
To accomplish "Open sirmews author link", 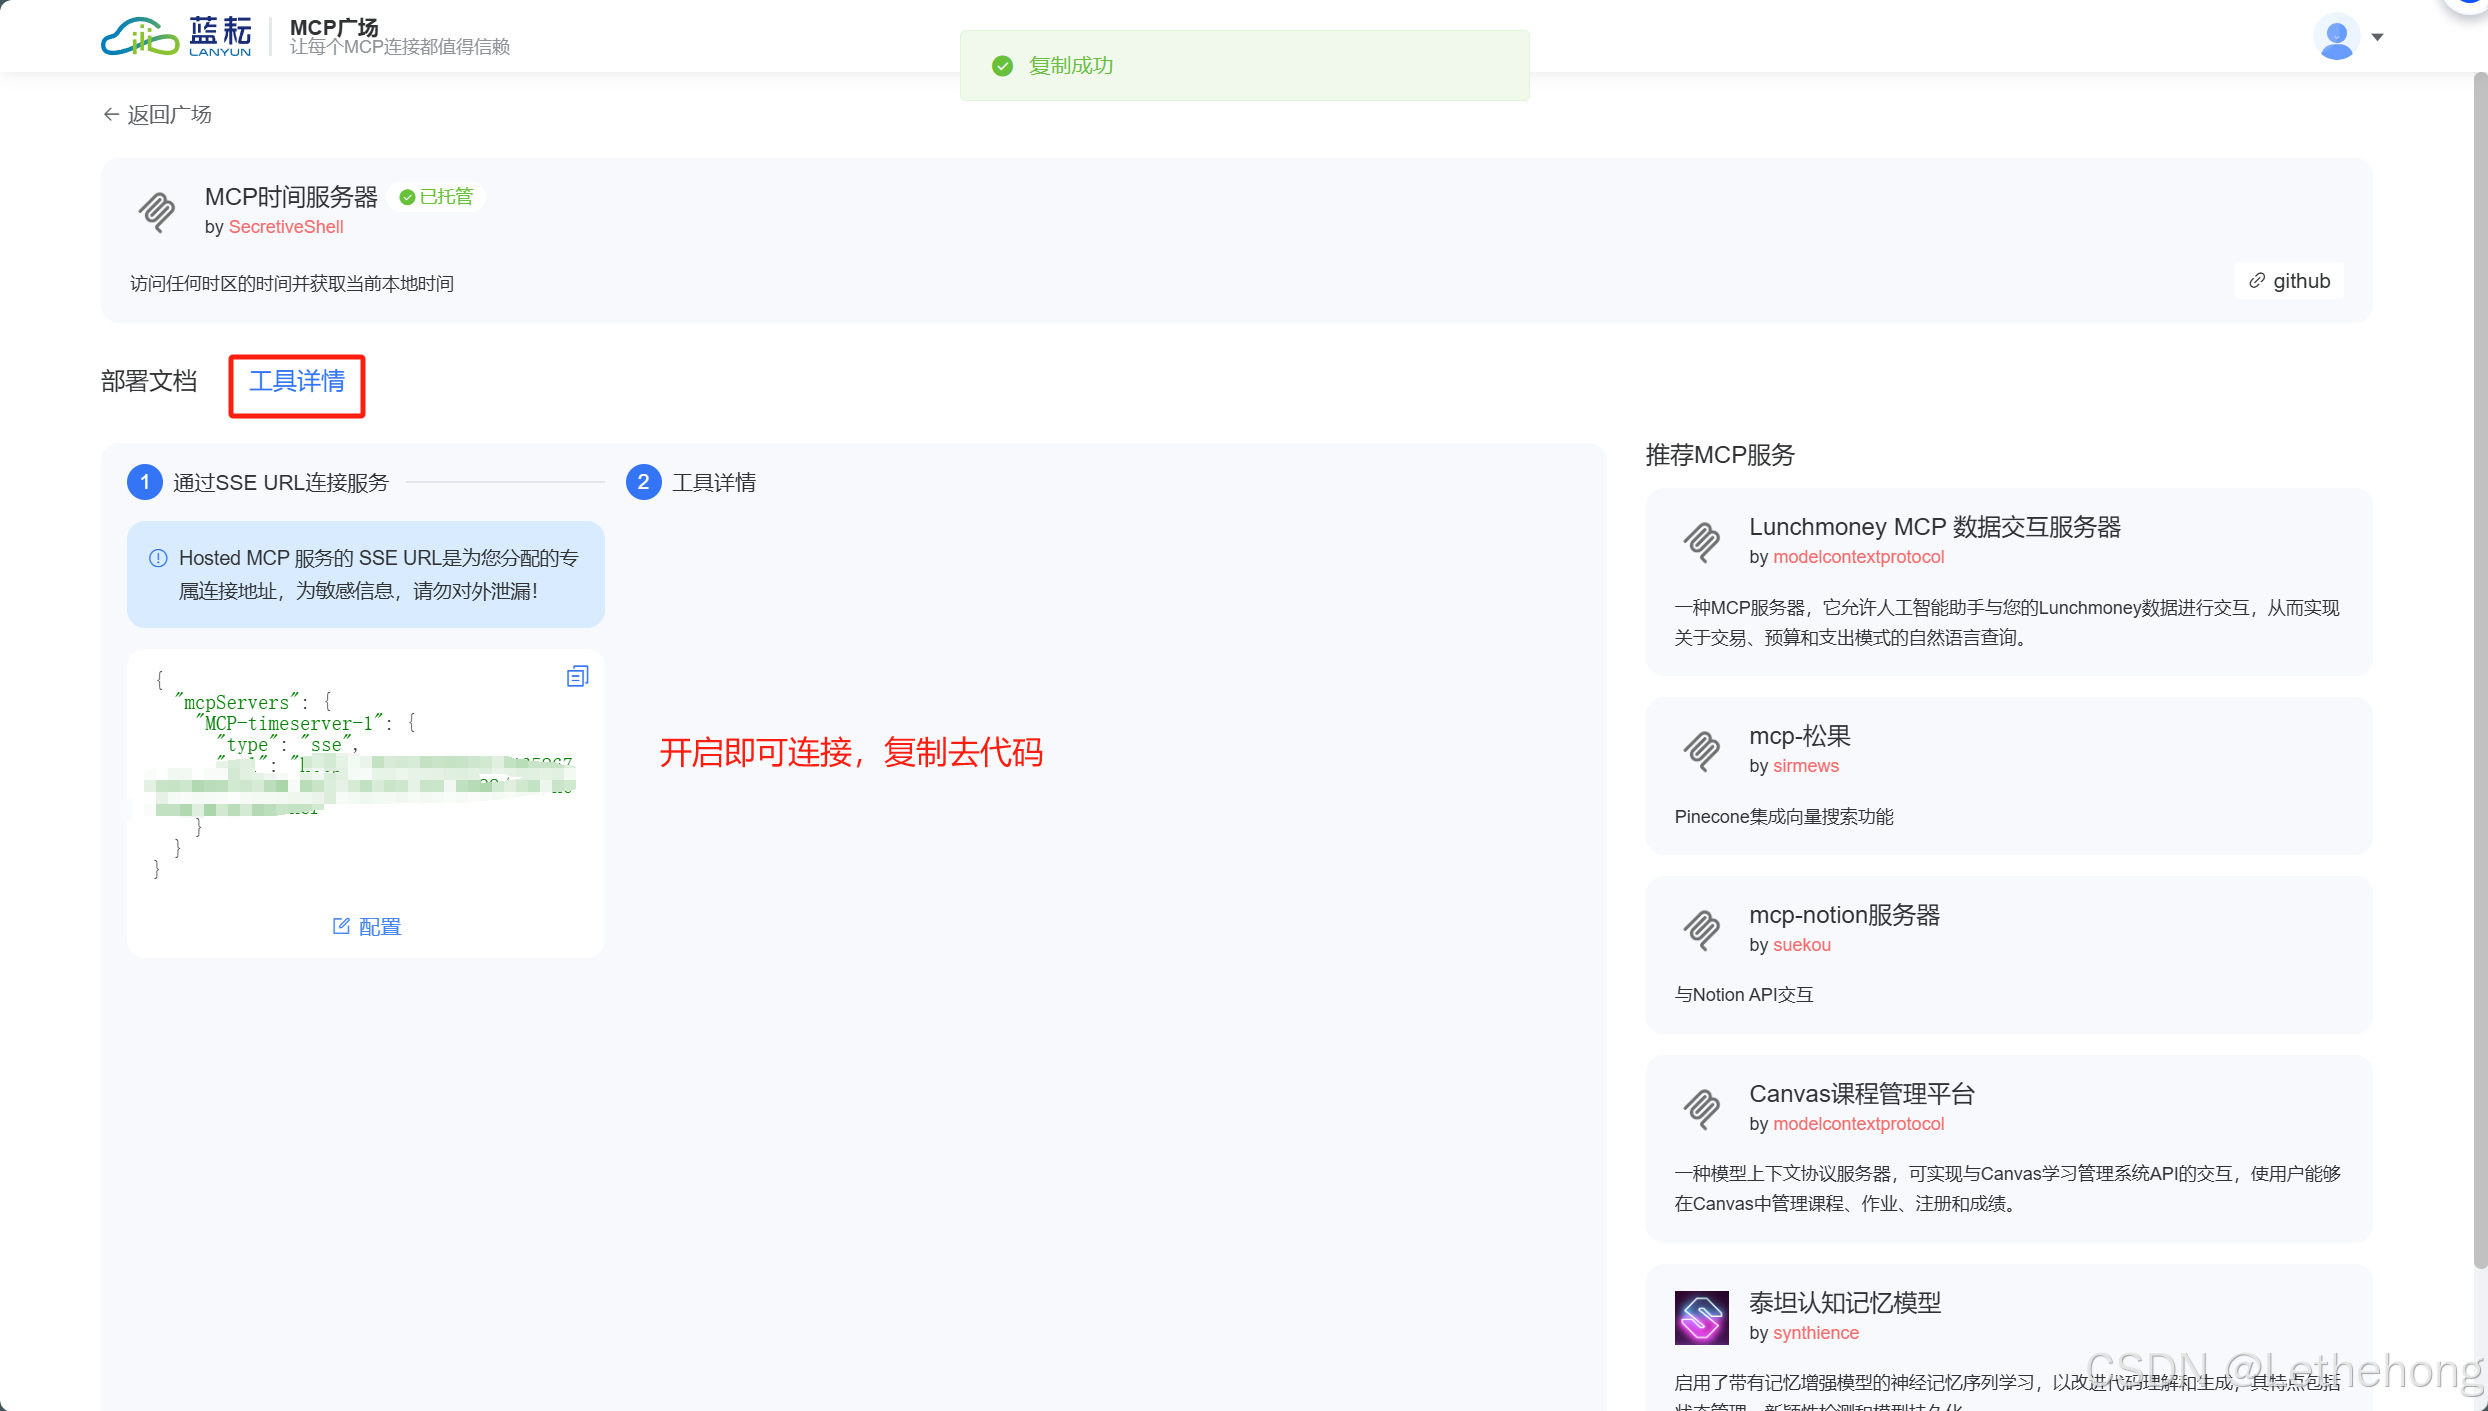I will pos(1805,766).
